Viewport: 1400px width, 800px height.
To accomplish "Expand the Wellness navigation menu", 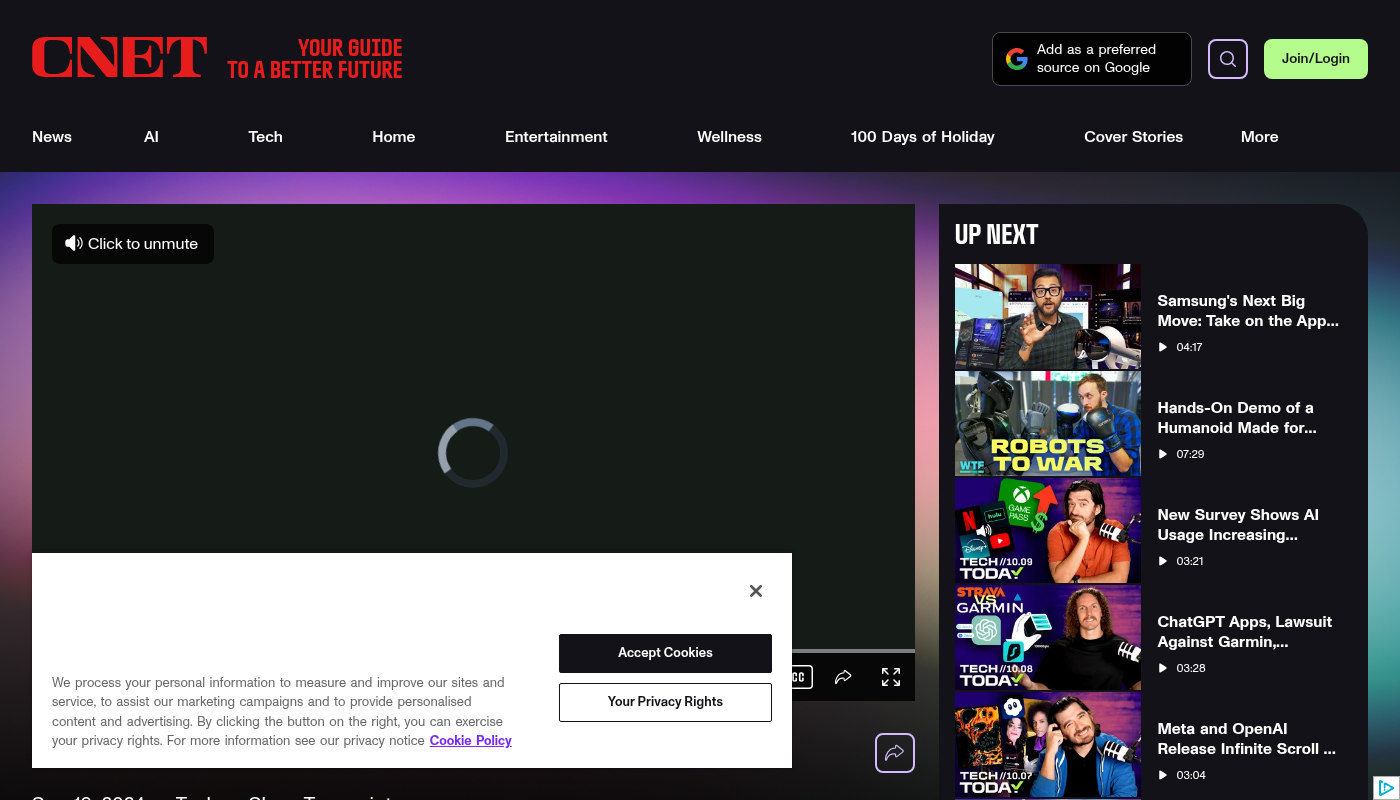I will pyautogui.click(x=729, y=137).
